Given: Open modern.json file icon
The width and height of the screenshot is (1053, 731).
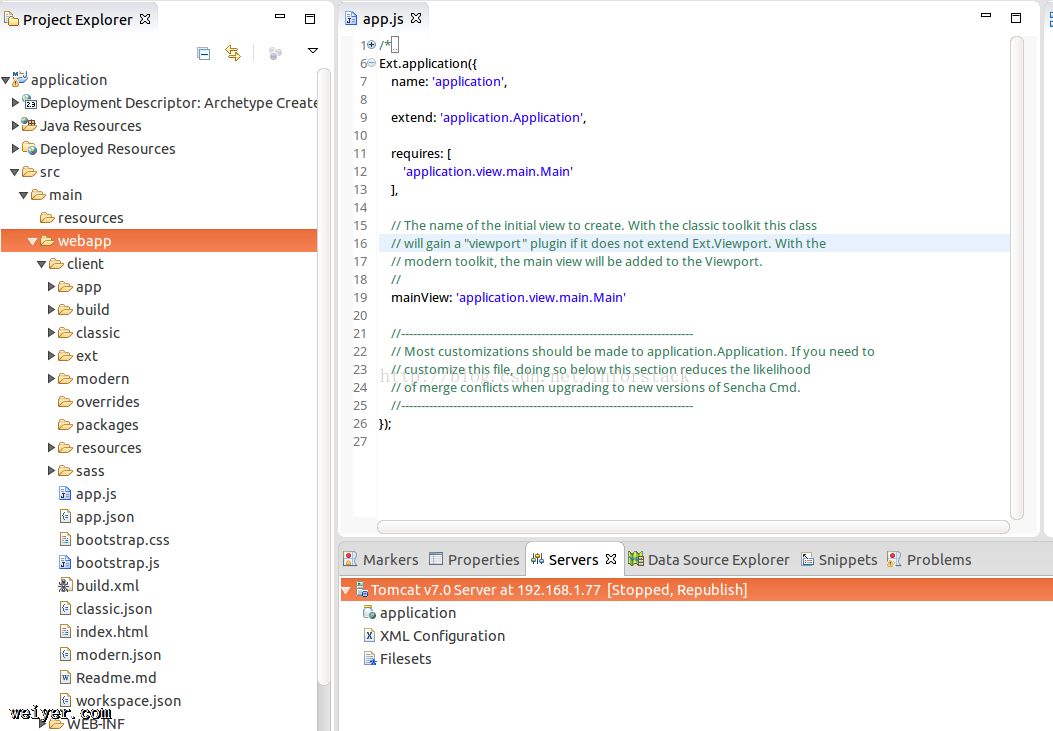Looking at the screenshot, I should tap(65, 654).
